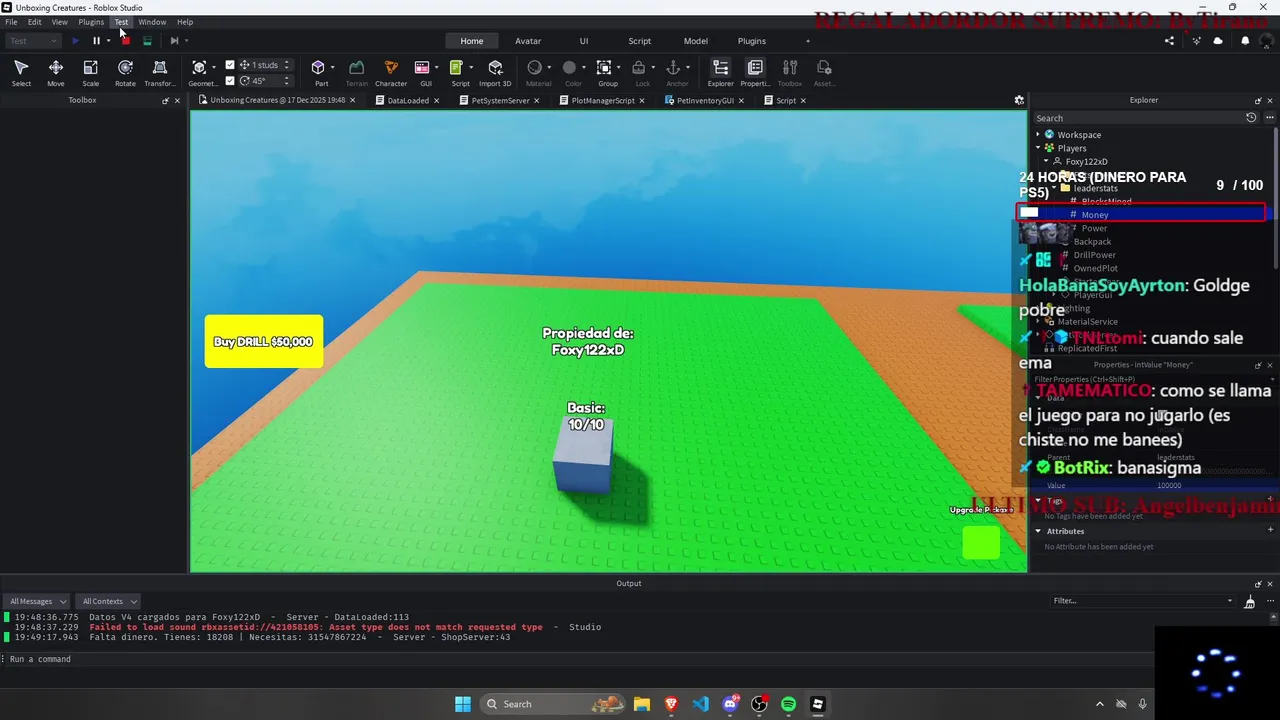Image resolution: width=1280 pixels, height=720 pixels.
Task: Open viewport settings gear icon
Action: tap(1019, 100)
